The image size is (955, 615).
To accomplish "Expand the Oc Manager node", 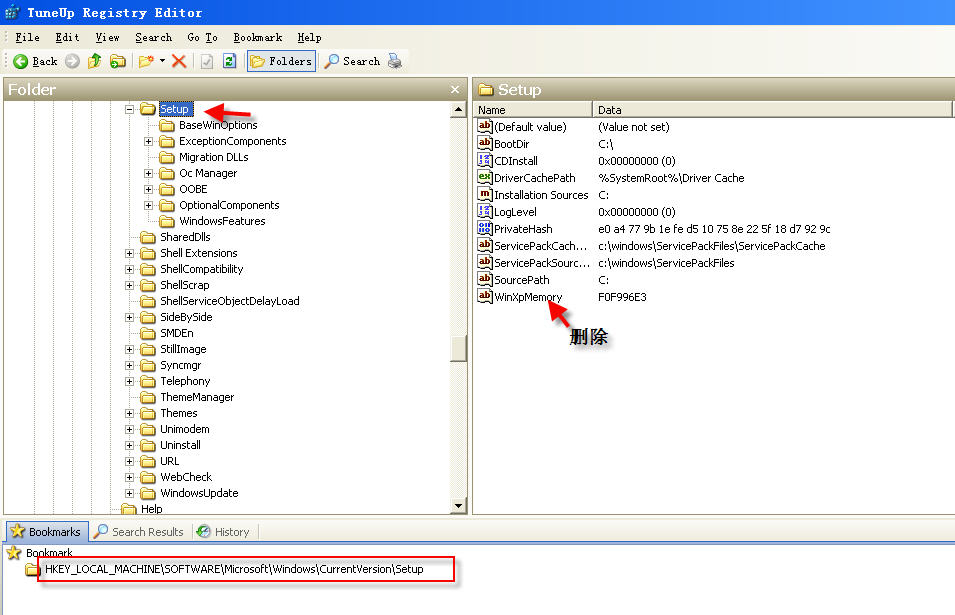I will click(x=148, y=174).
